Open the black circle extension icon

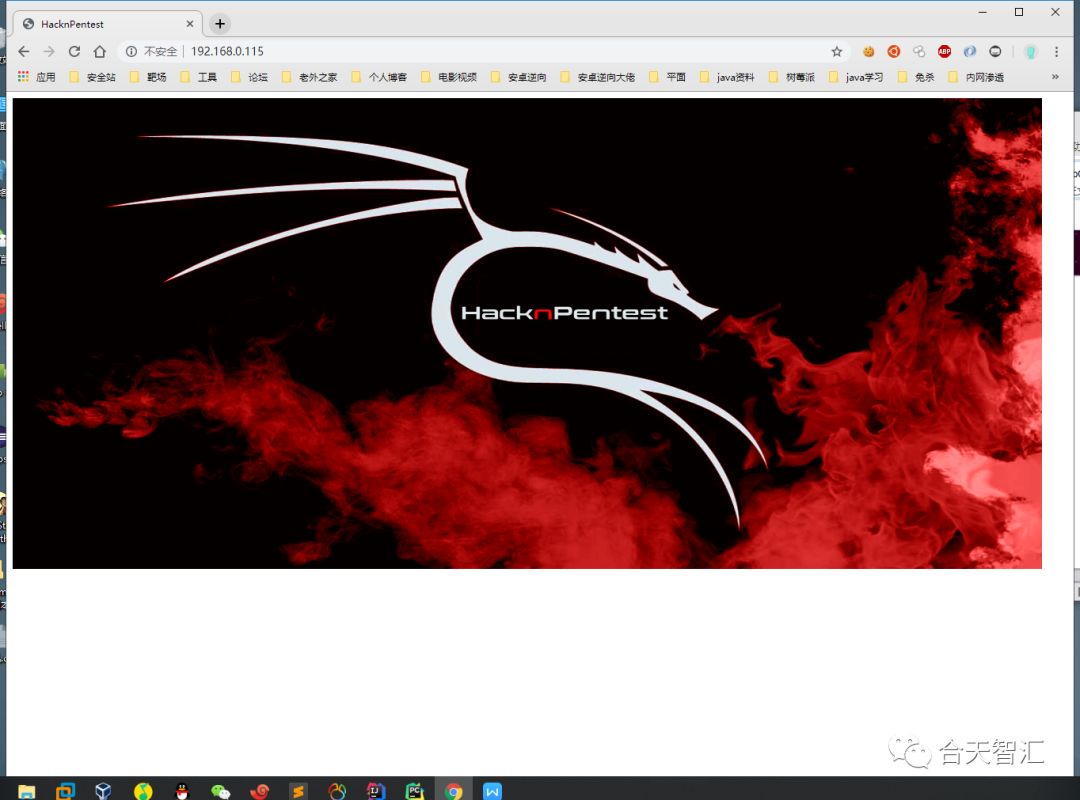tap(995, 52)
